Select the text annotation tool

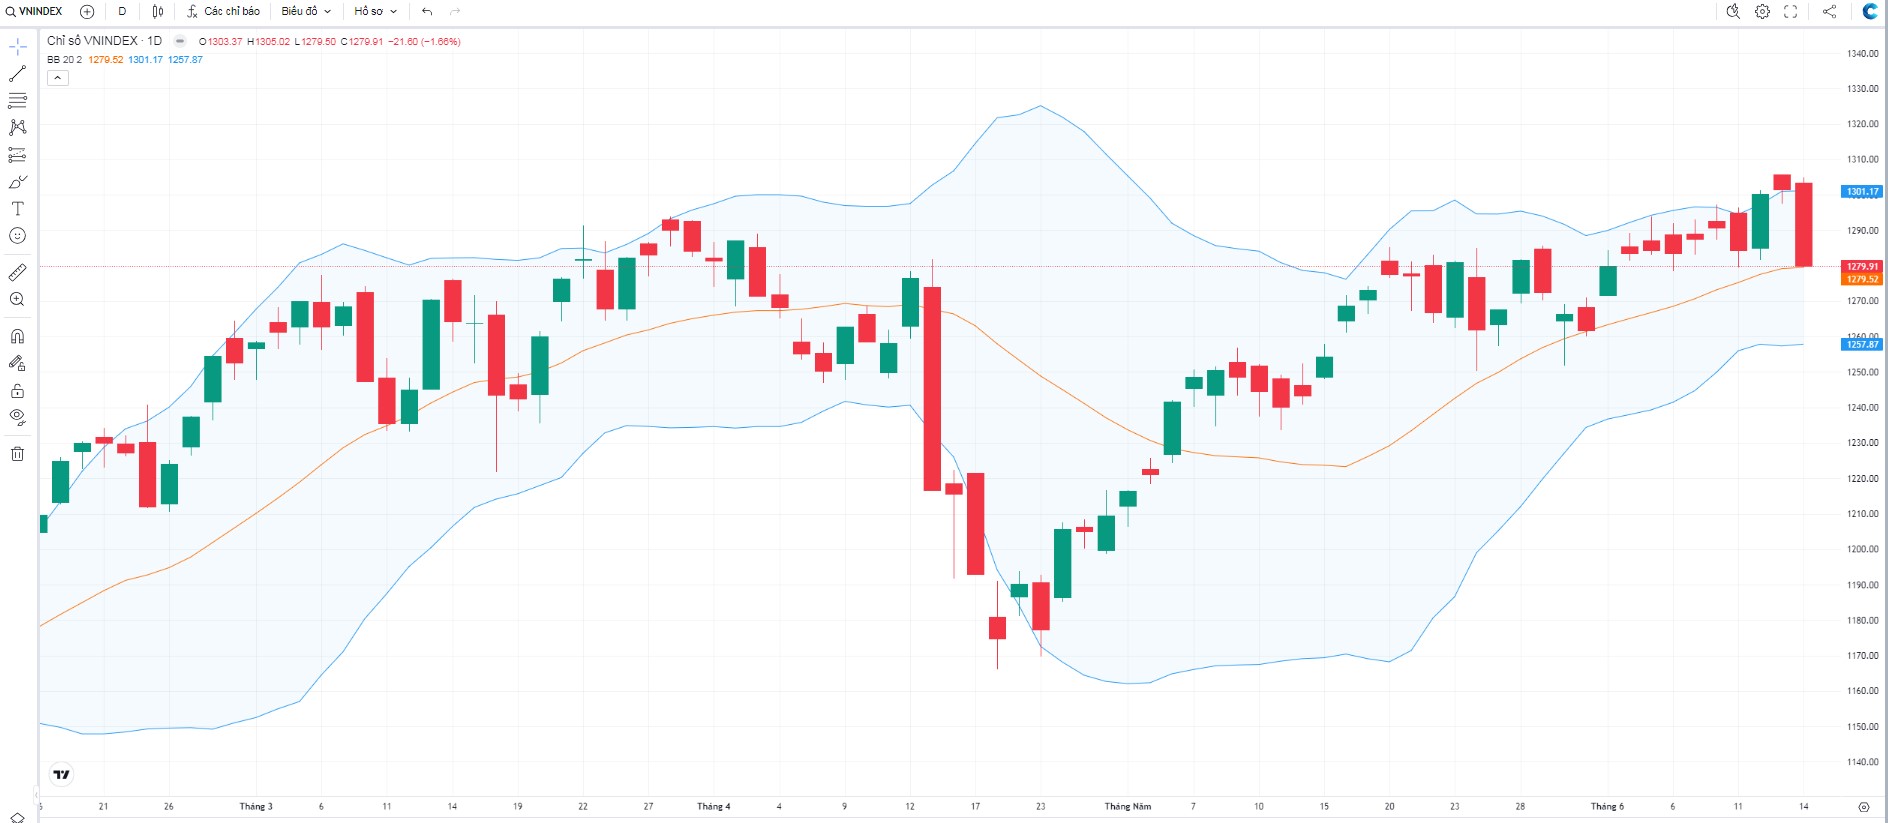(x=17, y=209)
